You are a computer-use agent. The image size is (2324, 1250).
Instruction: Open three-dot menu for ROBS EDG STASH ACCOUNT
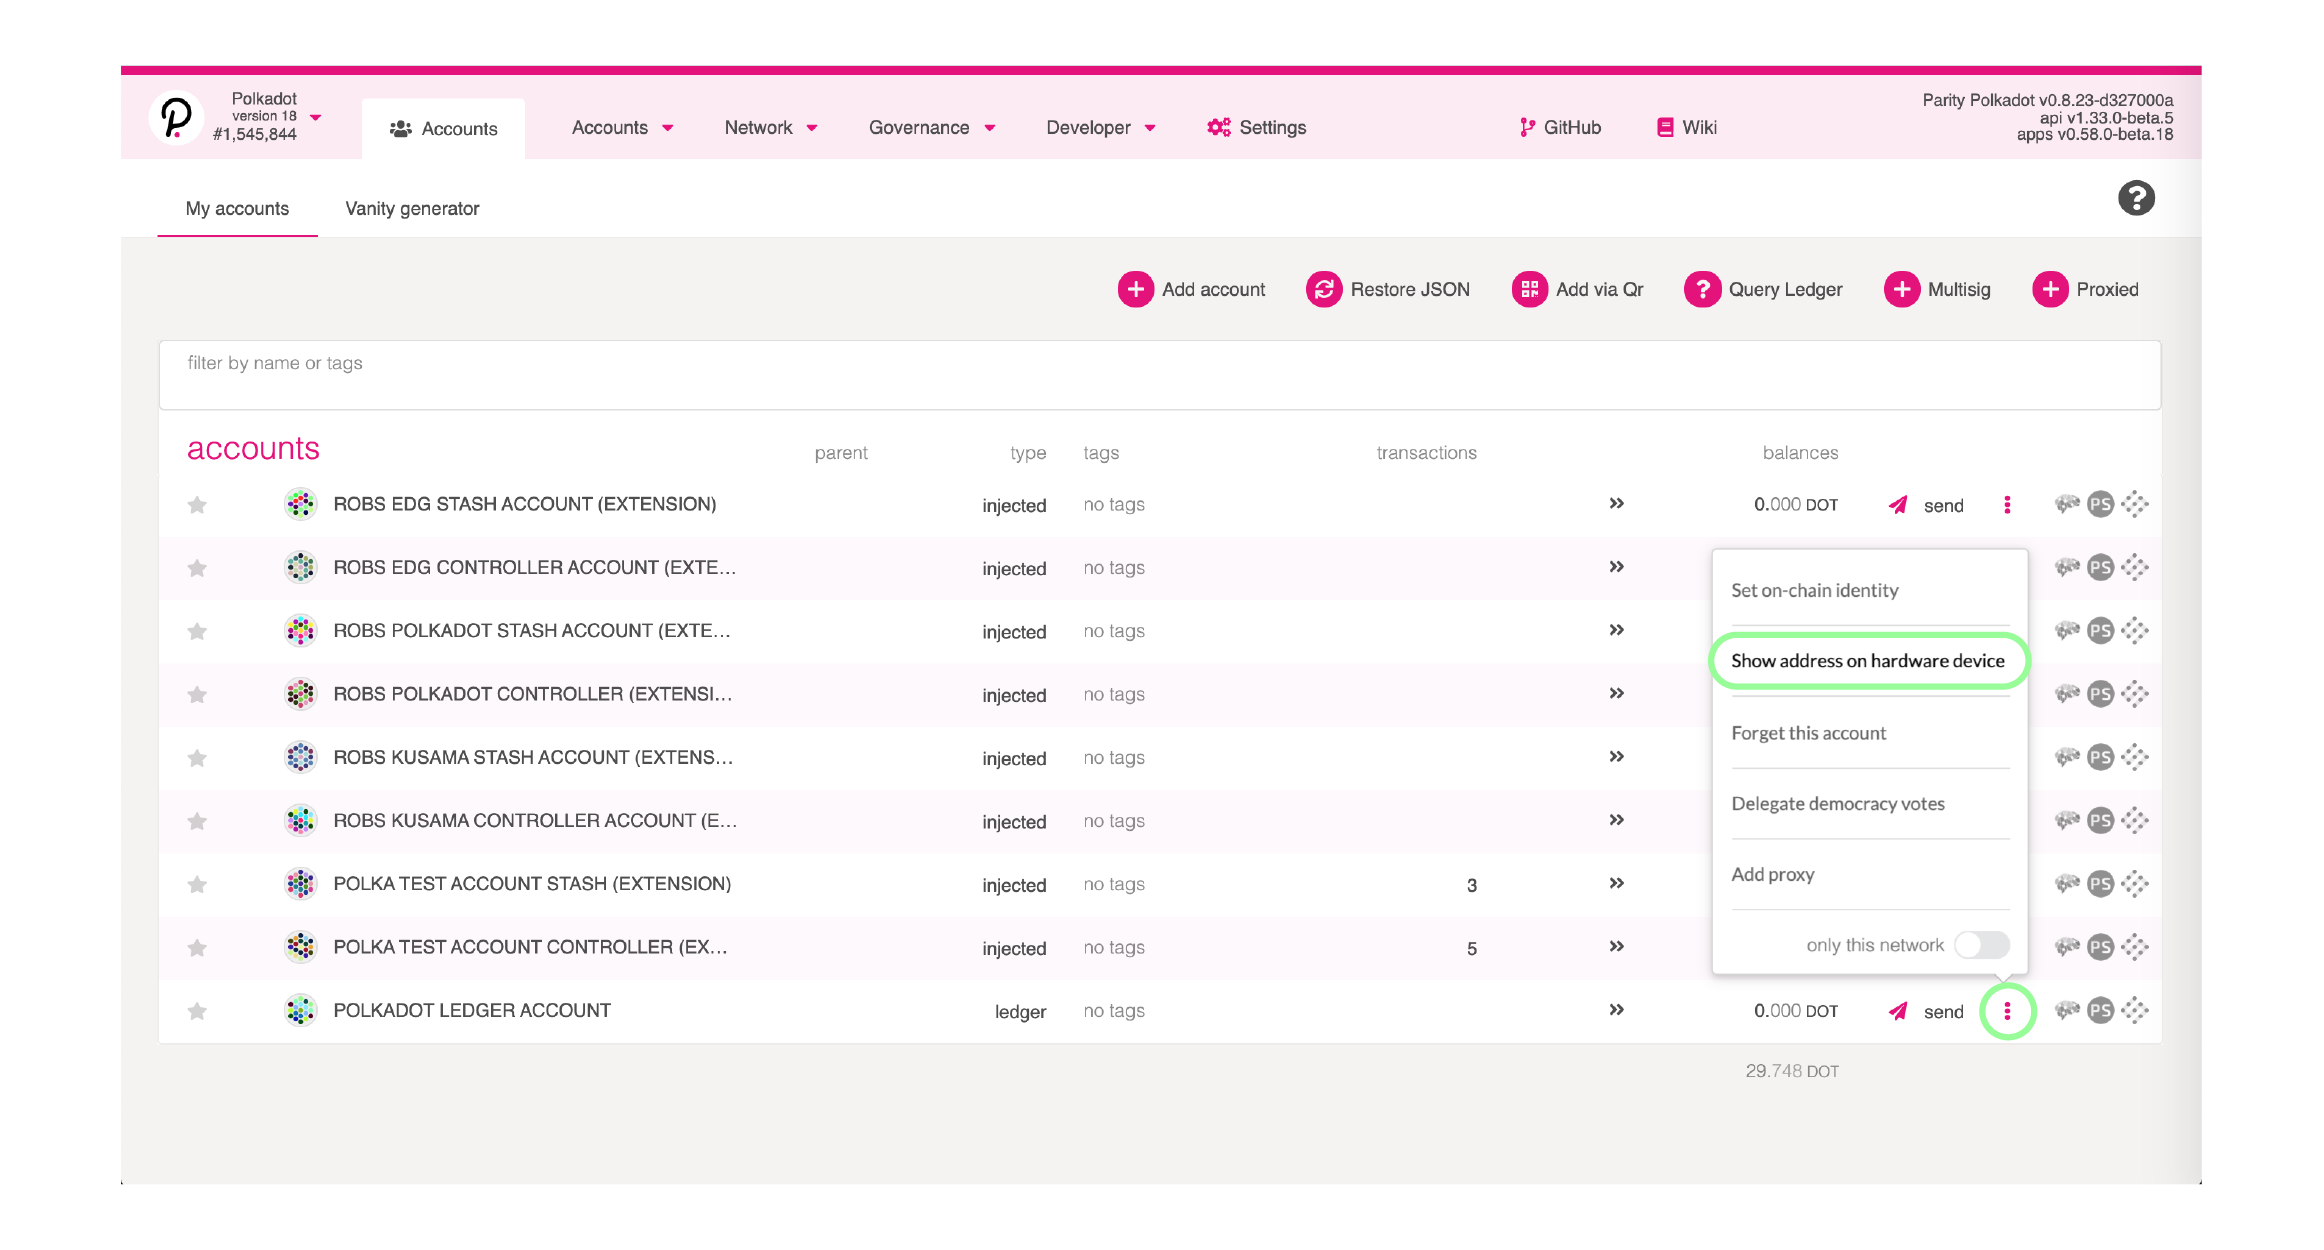[x=2007, y=505]
